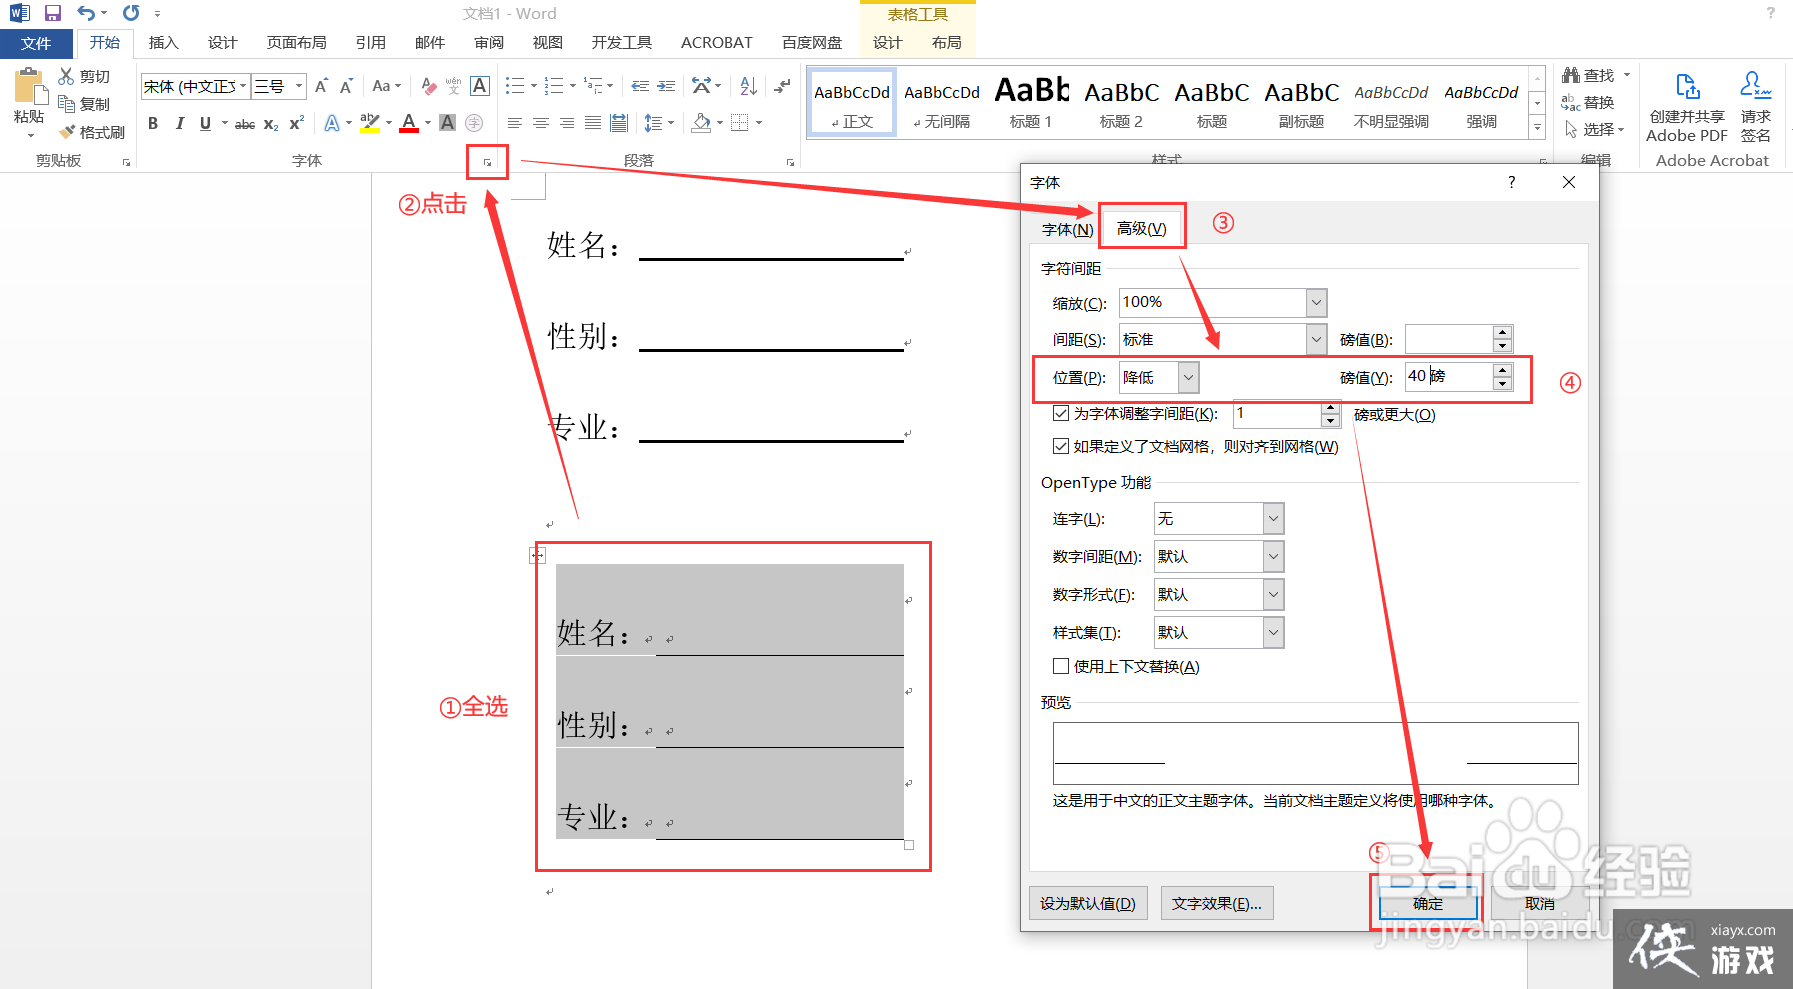The width and height of the screenshot is (1793, 989).
Task: Click the Subscript icon
Action: pyautogui.click(x=271, y=124)
